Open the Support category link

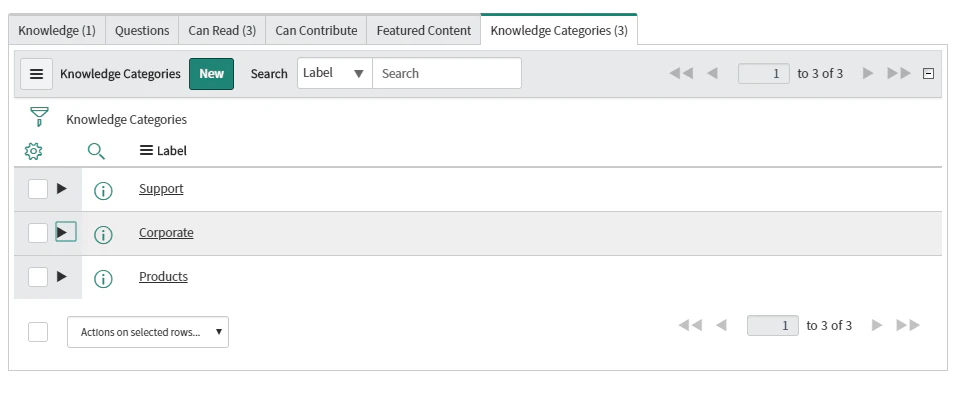tap(161, 189)
